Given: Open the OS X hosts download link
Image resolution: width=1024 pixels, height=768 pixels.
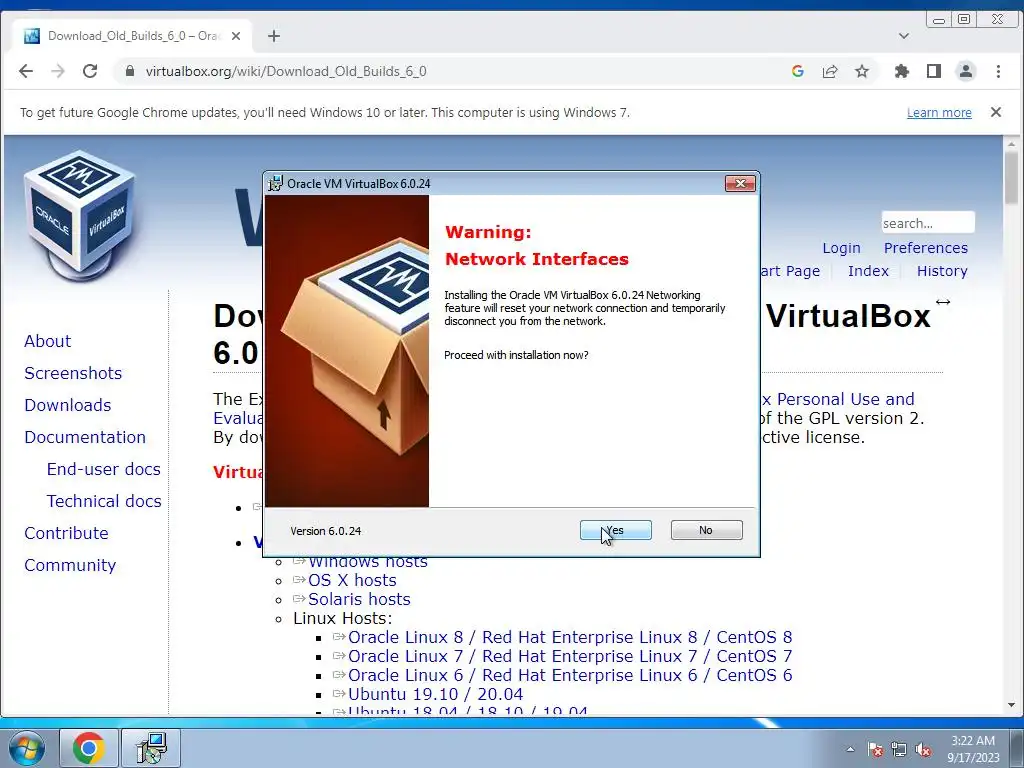Looking at the screenshot, I should point(352,580).
